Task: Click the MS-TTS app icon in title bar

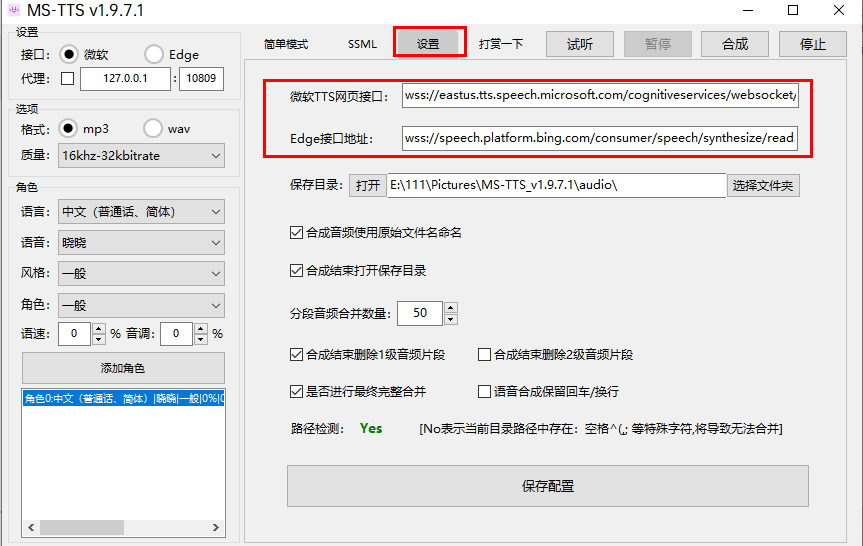Action: [x=14, y=10]
